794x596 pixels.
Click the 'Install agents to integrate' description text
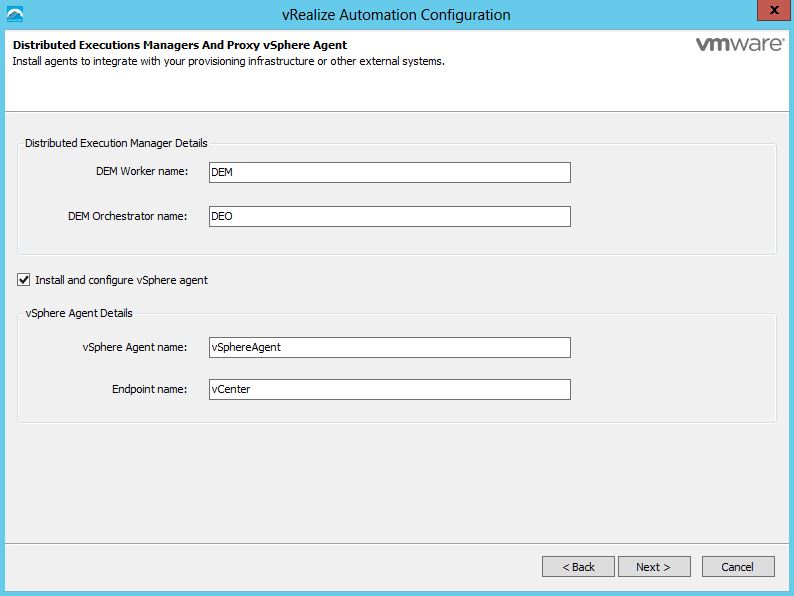click(228, 61)
